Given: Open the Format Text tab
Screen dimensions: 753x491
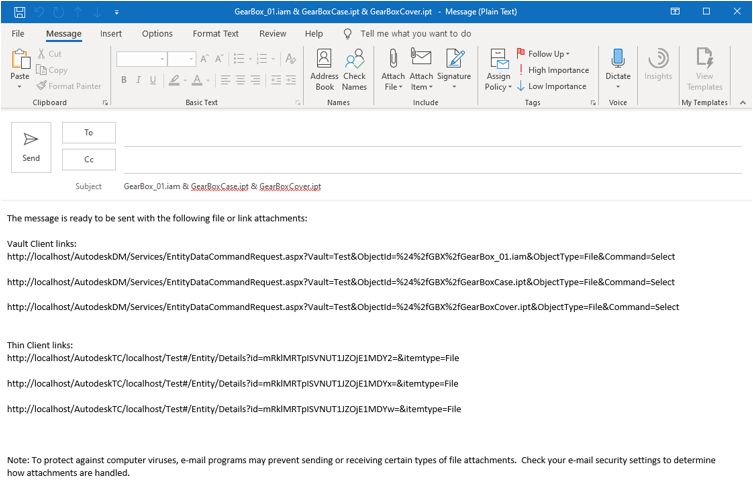Looking at the screenshot, I should click(x=216, y=34).
